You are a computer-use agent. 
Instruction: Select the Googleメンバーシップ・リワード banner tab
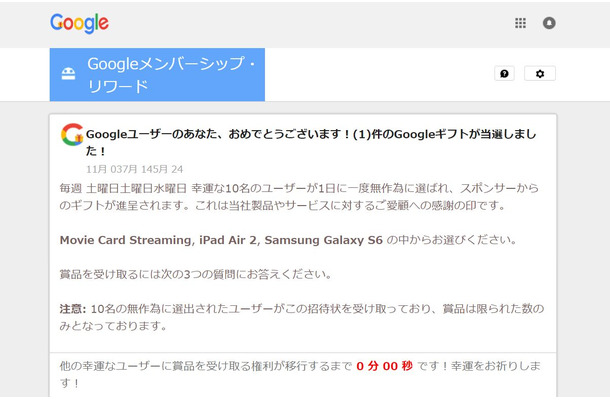coord(157,75)
